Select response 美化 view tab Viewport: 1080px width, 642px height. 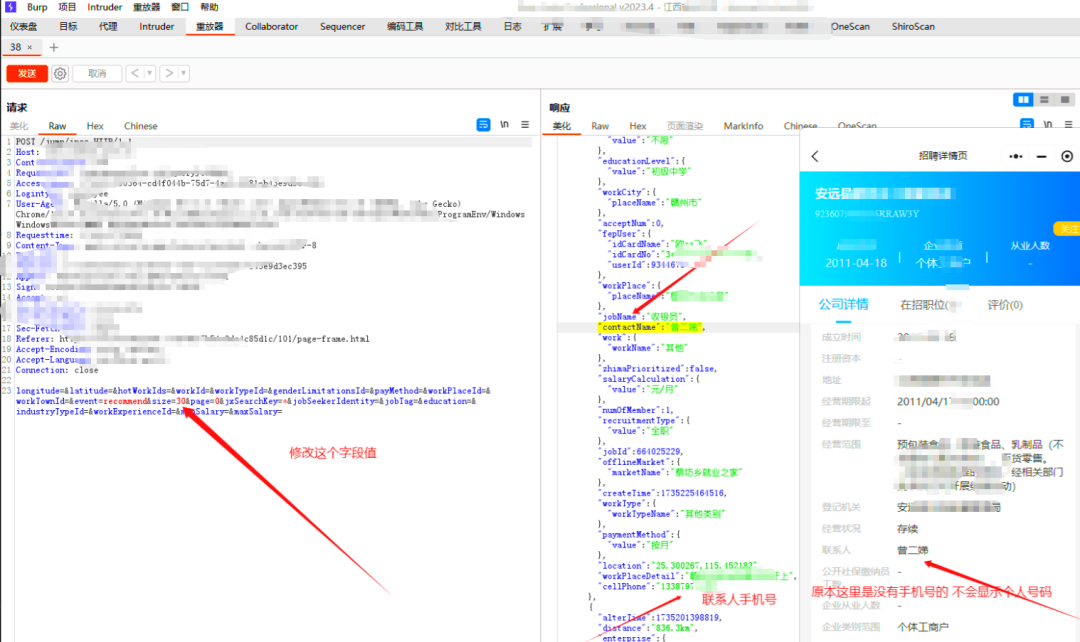[562, 126]
